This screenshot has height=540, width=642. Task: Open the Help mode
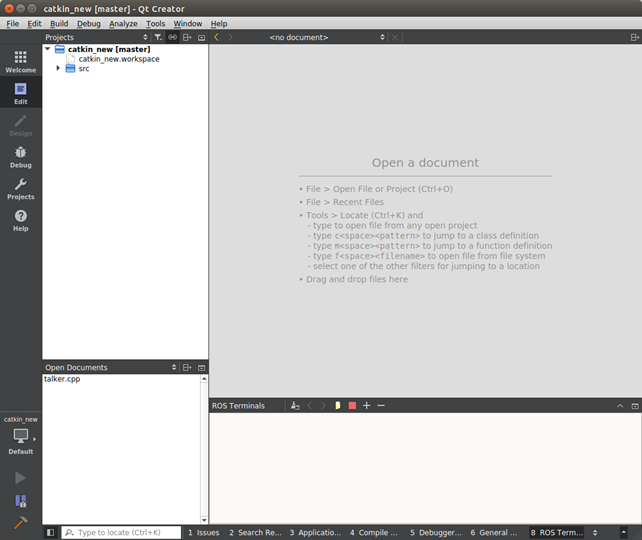coord(20,220)
